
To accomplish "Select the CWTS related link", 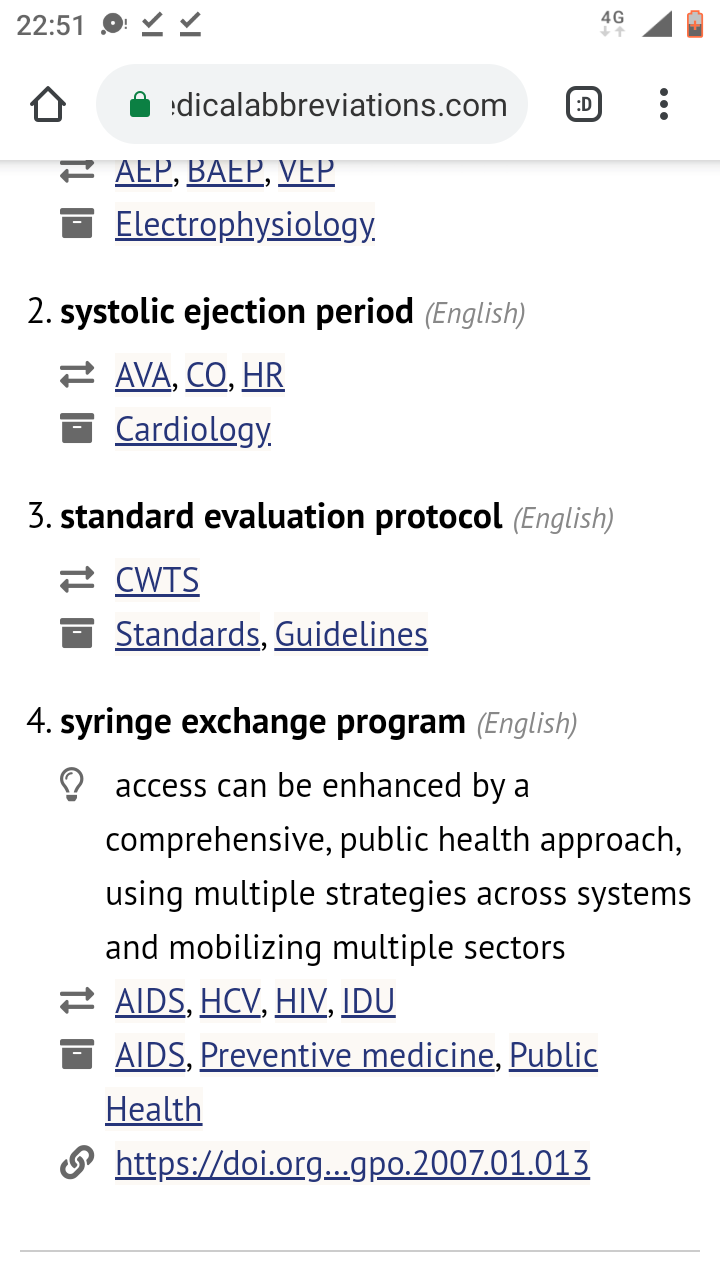I will point(157,580).
